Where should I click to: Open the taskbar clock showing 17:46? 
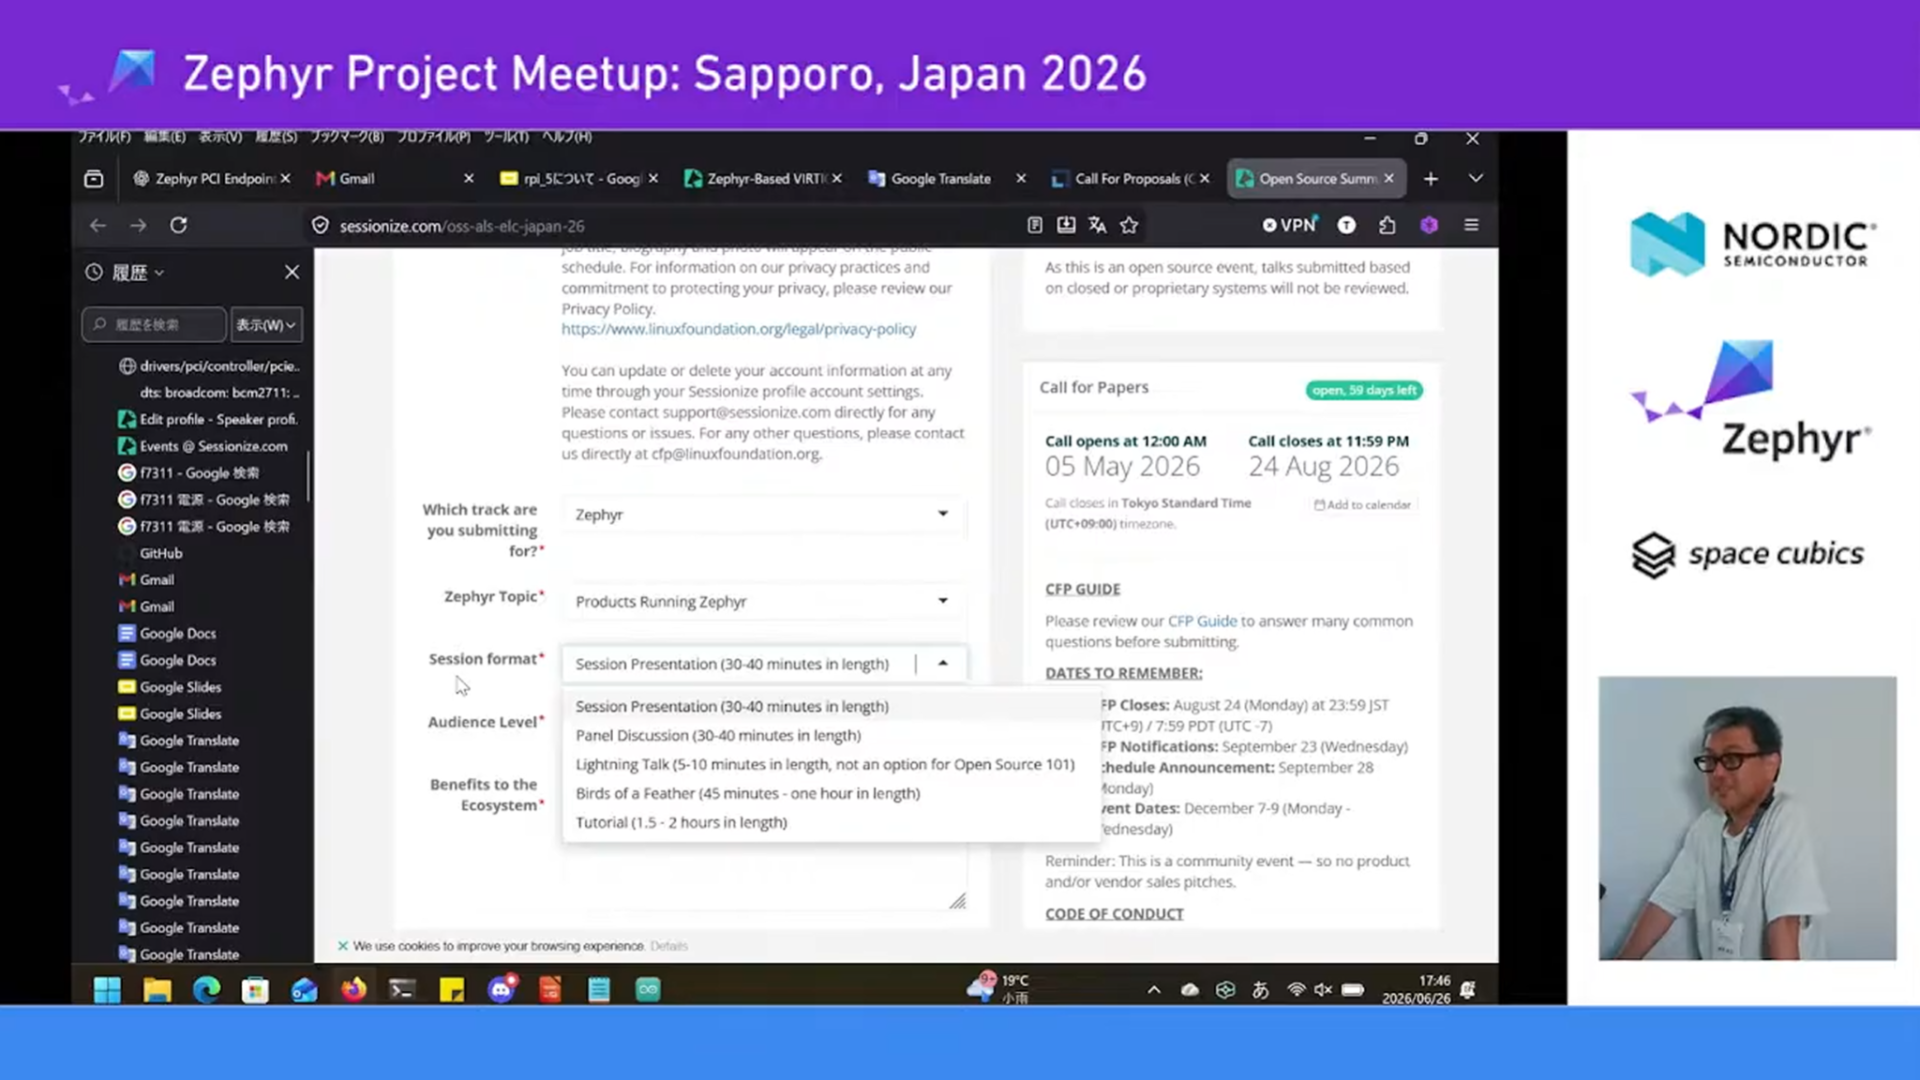coord(1416,990)
